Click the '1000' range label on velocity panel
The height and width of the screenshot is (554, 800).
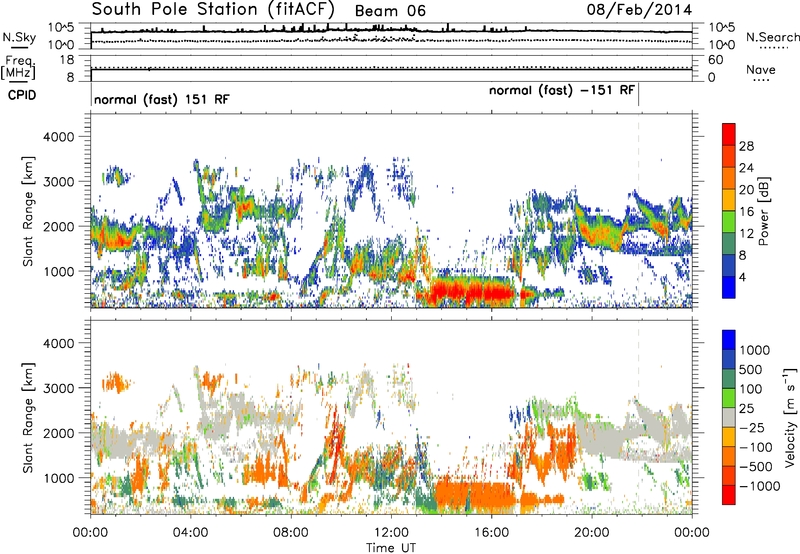click(58, 478)
